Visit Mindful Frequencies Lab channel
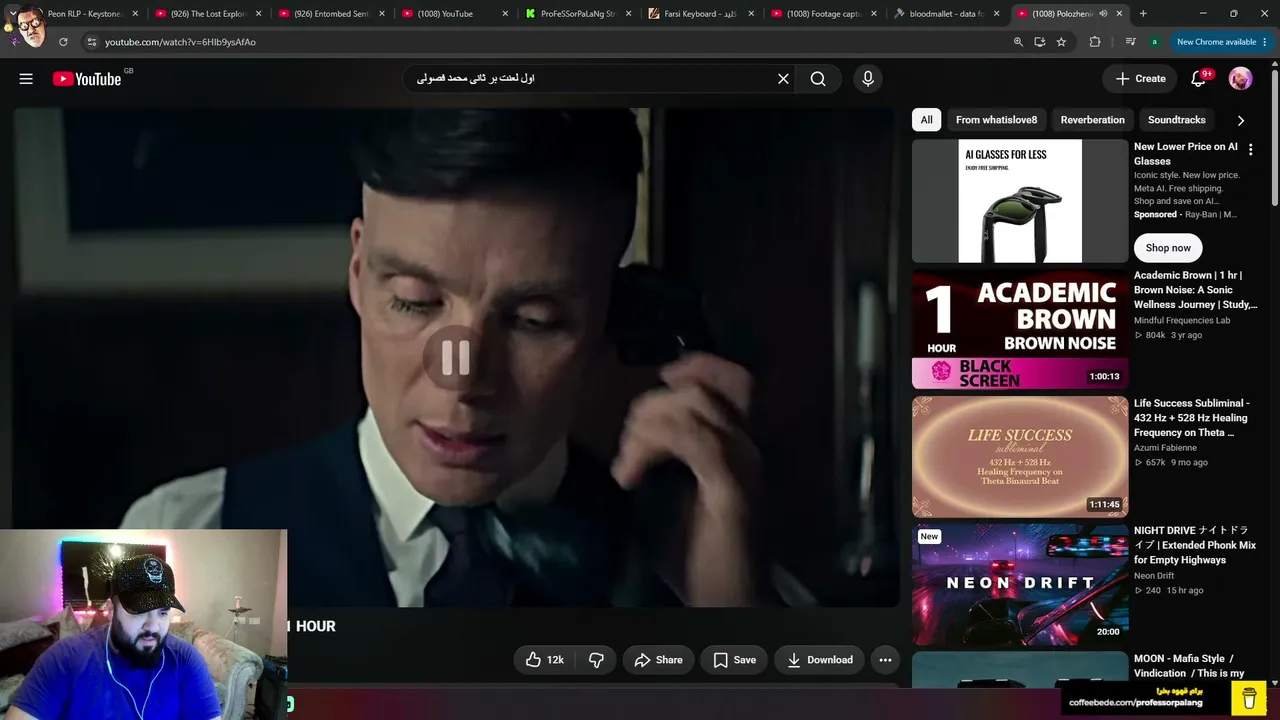 point(1182,320)
